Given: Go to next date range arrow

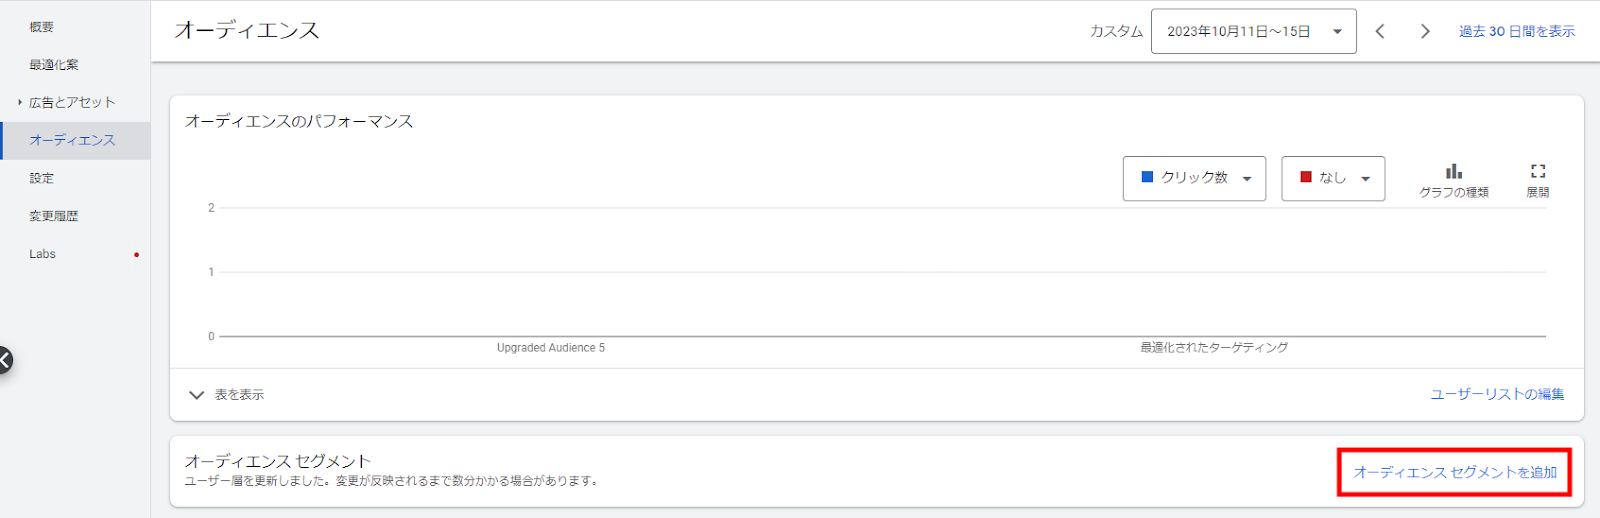Looking at the screenshot, I should coord(1425,31).
